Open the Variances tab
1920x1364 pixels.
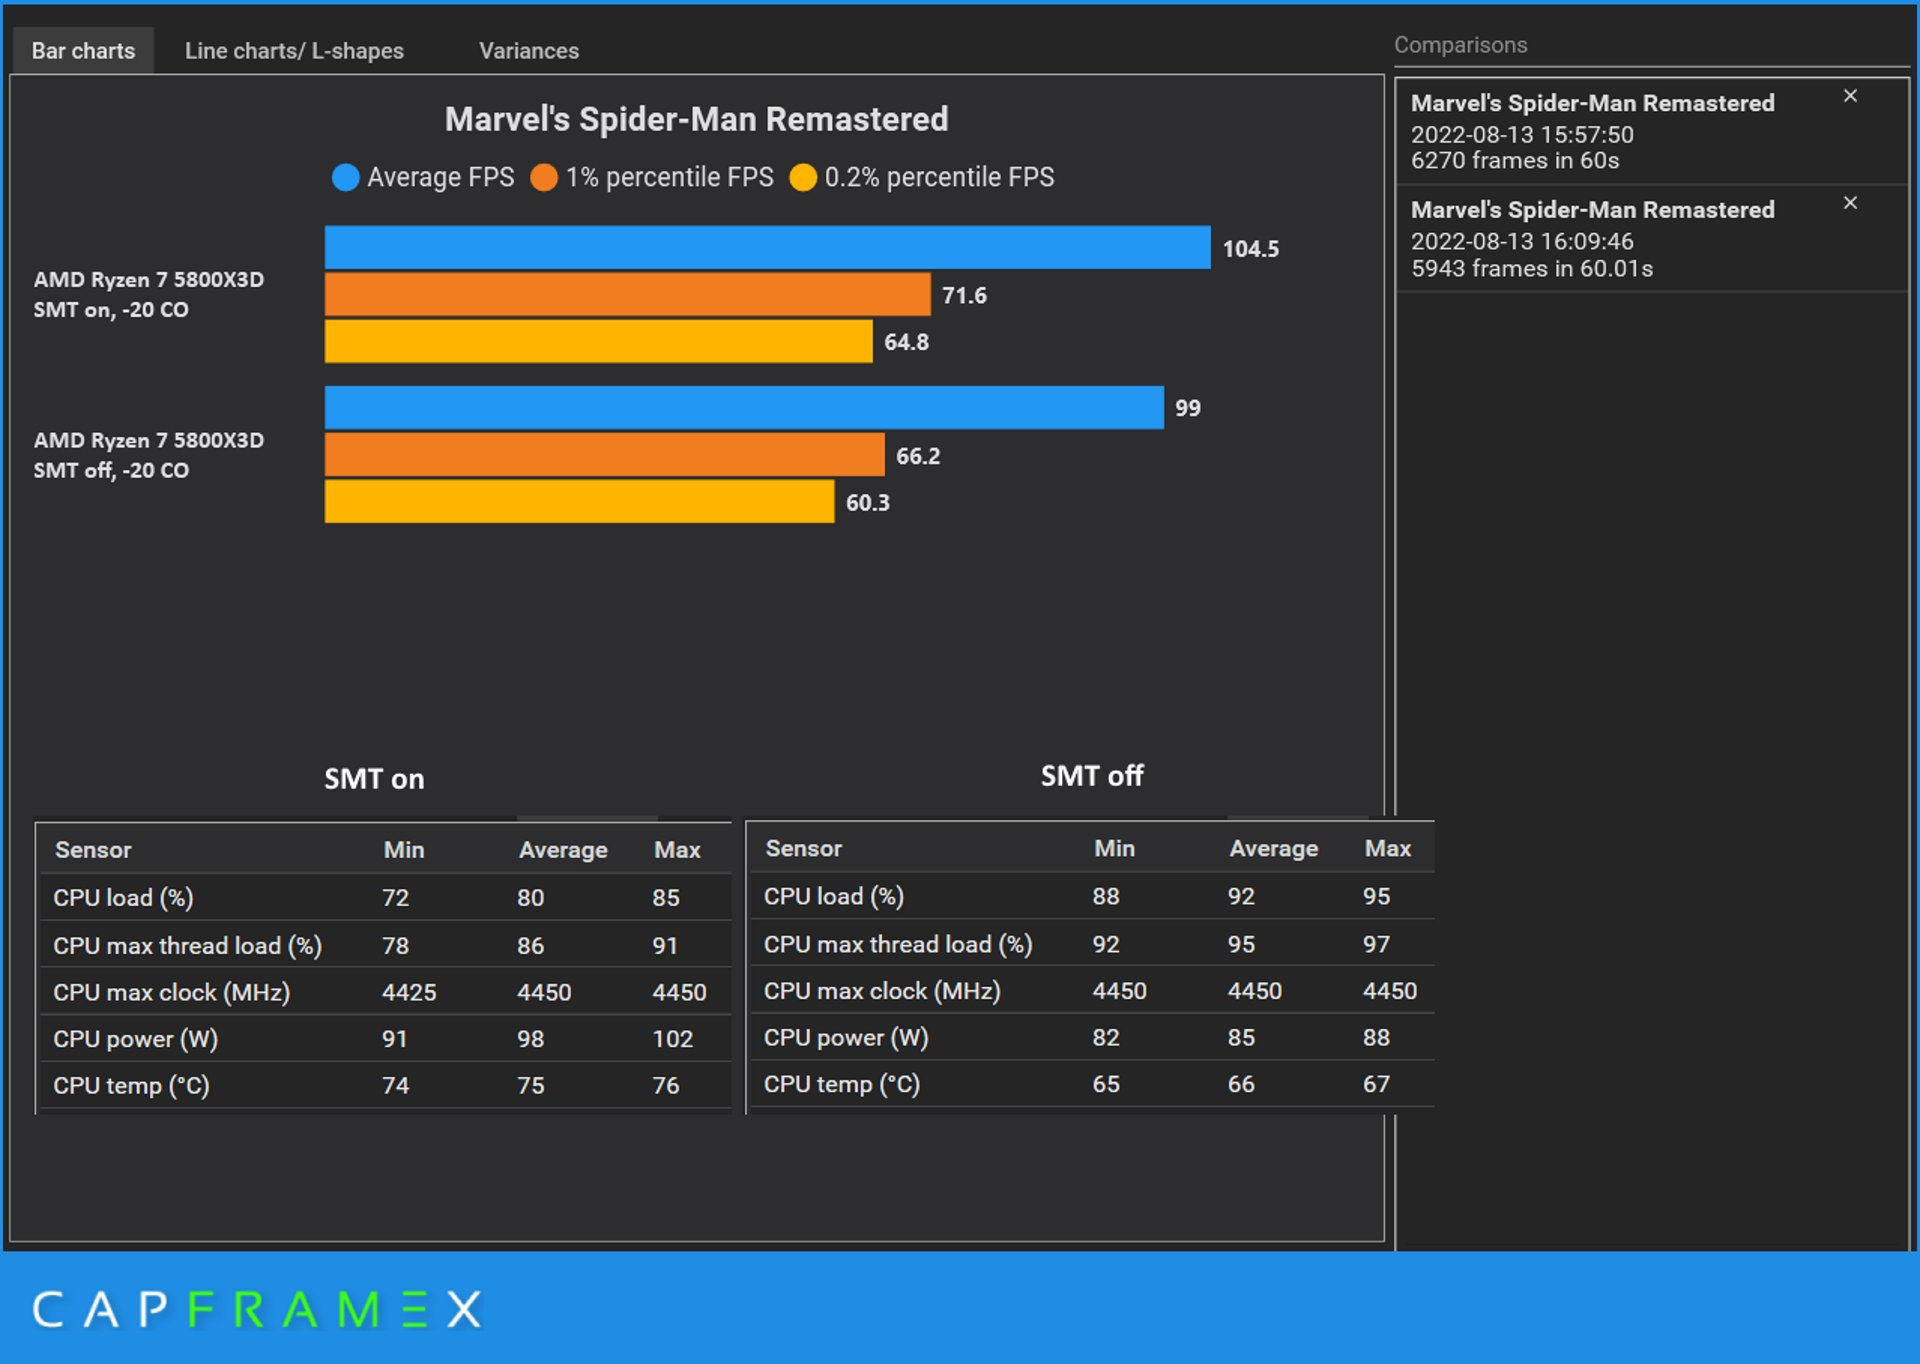coord(528,51)
